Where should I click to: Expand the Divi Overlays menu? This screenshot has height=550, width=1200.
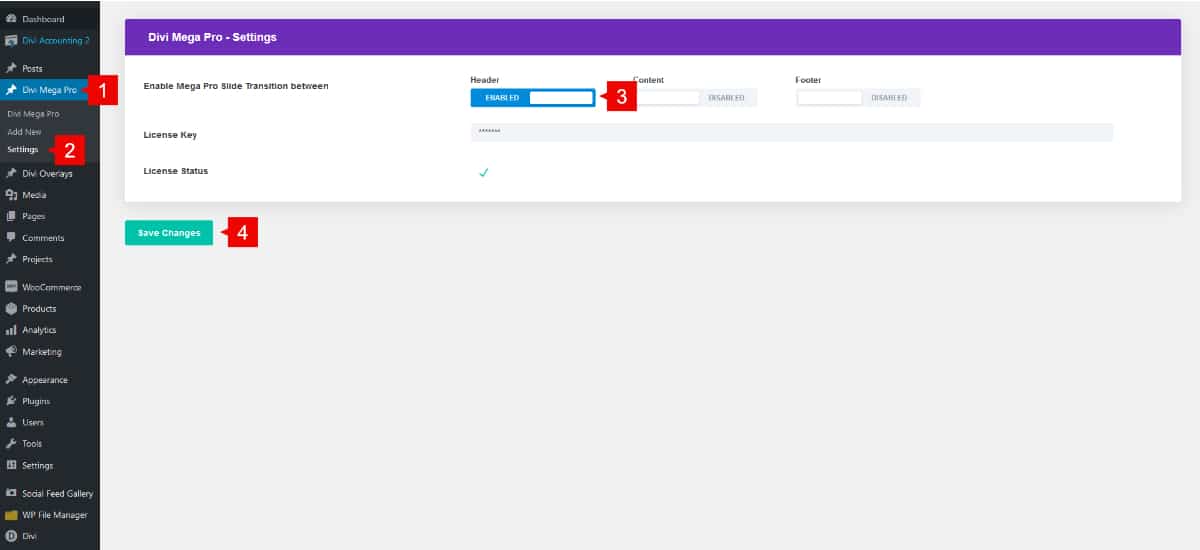47,173
